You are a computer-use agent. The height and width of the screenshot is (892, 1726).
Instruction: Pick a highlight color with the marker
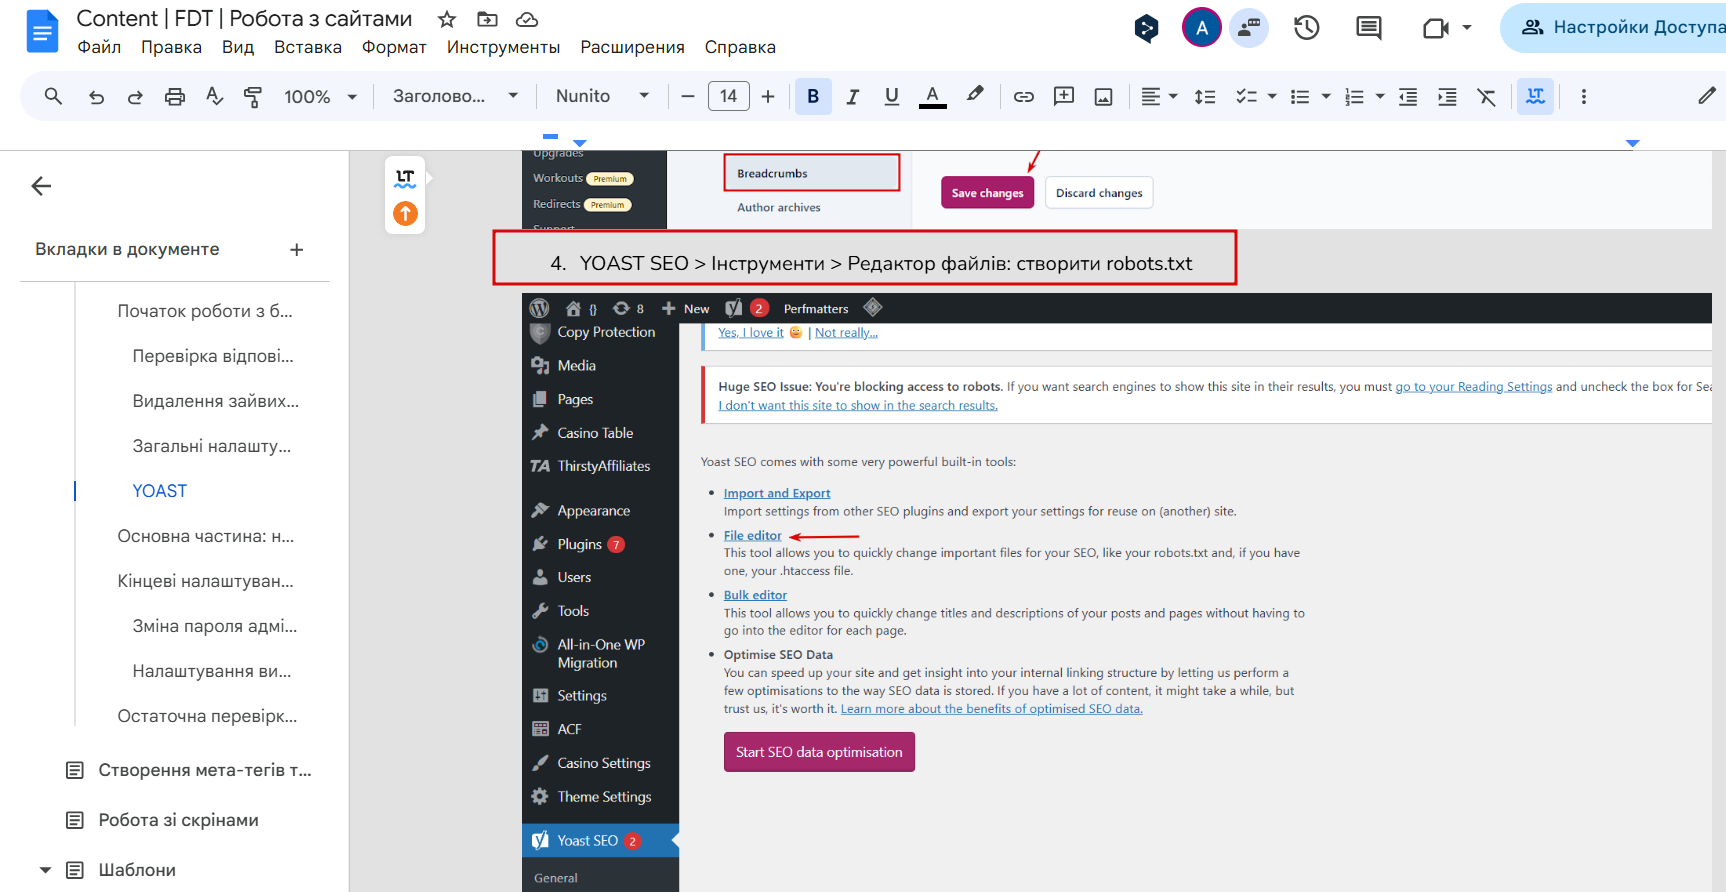click(975, 95)
